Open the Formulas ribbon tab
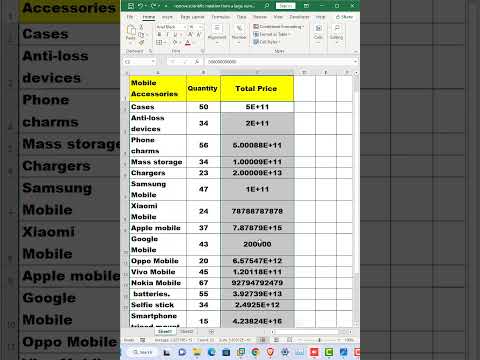Image resolution: width=480 pixels, height=360 pixels. click(221, 17)
